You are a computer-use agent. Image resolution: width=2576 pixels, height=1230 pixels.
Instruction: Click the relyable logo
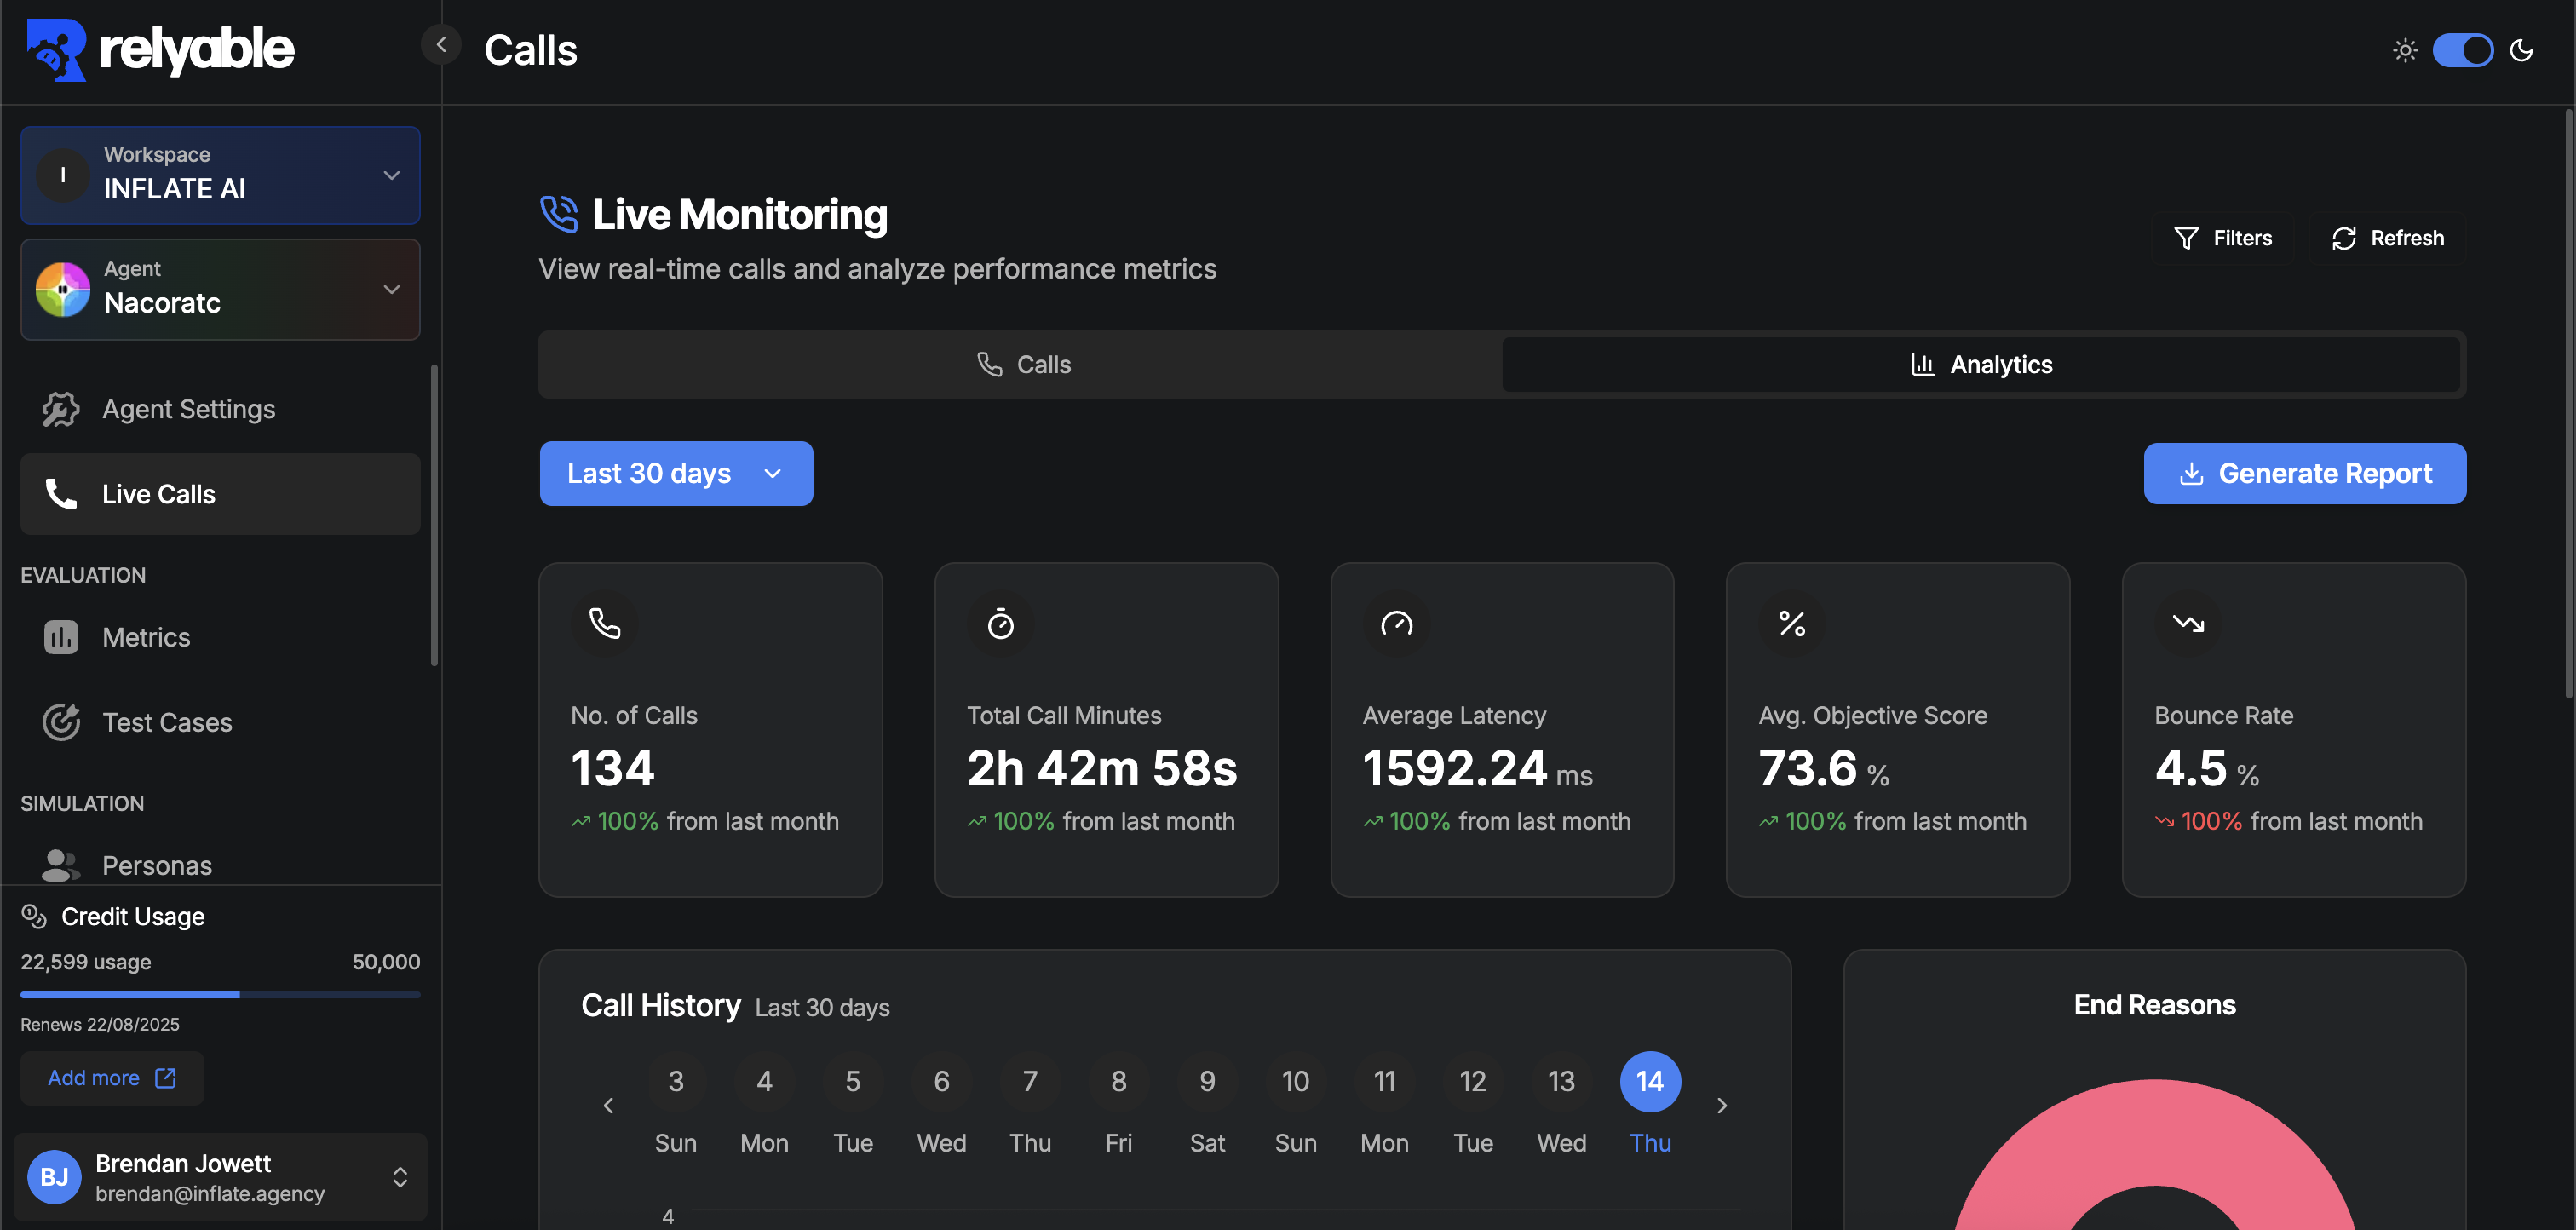coord(160,49)
